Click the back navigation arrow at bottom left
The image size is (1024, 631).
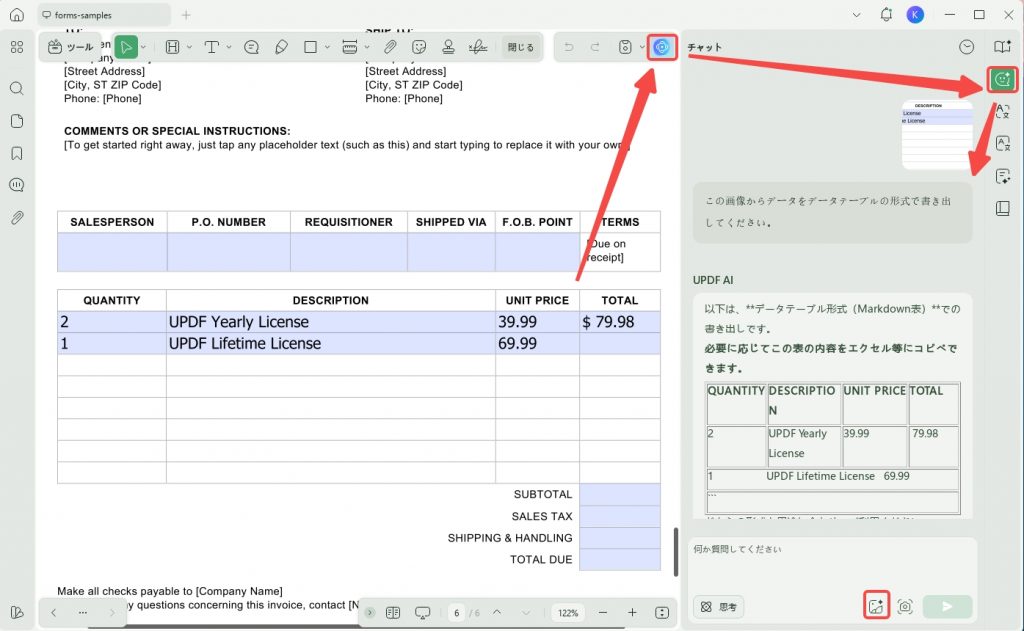[x=54, y=613]
